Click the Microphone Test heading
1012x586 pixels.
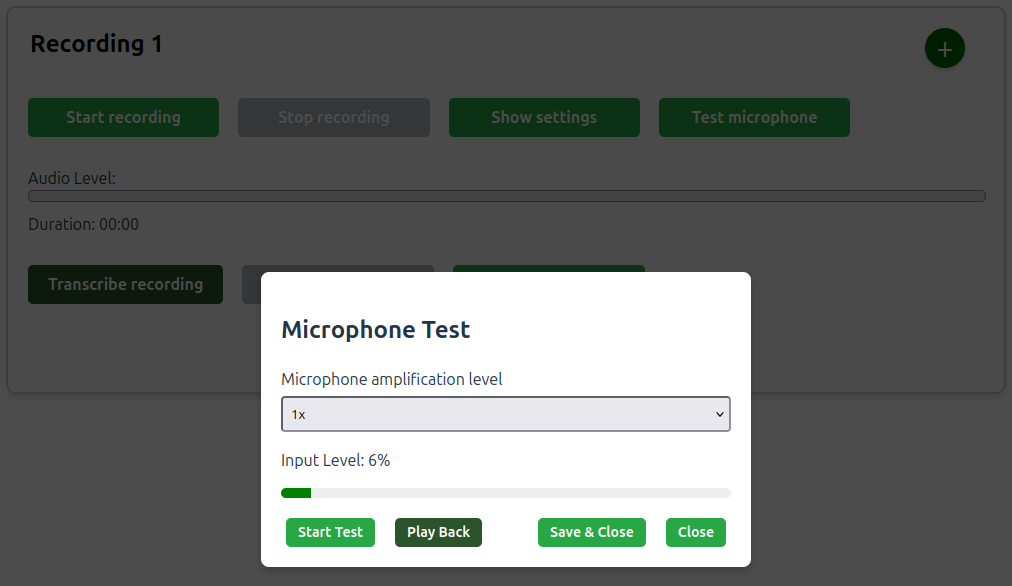375,329
